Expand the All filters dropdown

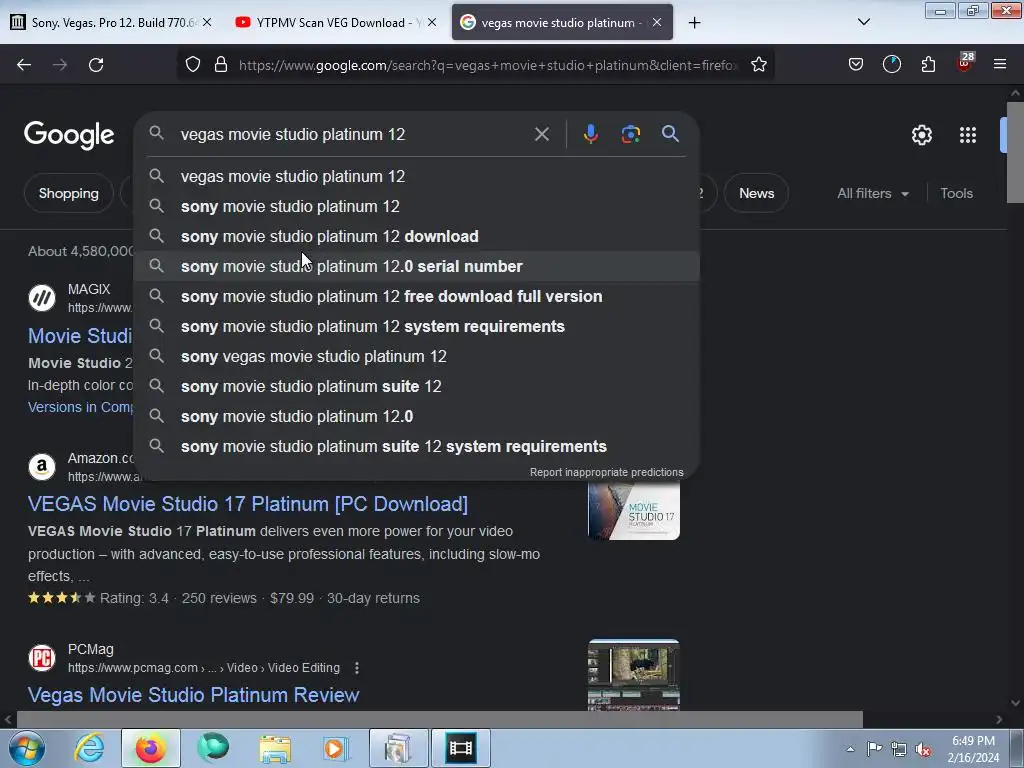coord(872,193)
